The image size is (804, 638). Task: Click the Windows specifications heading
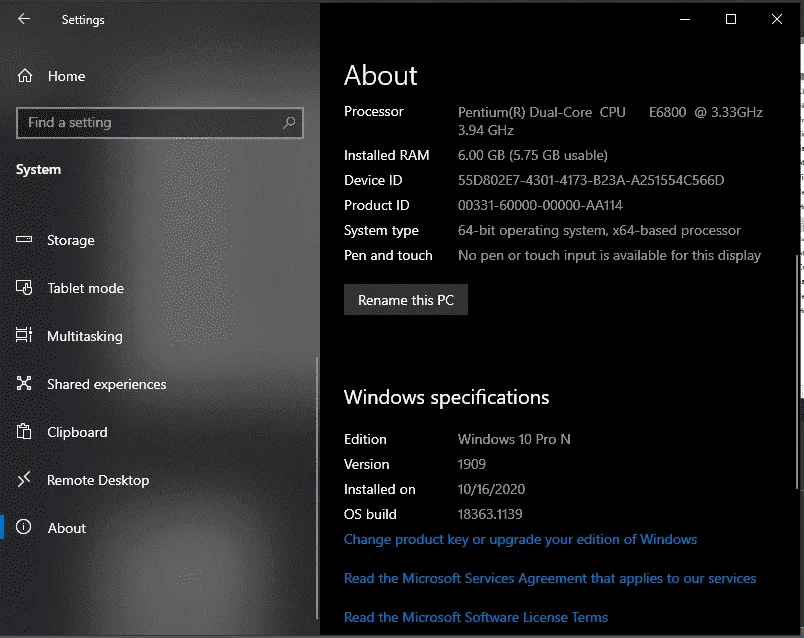coord(446,397)
